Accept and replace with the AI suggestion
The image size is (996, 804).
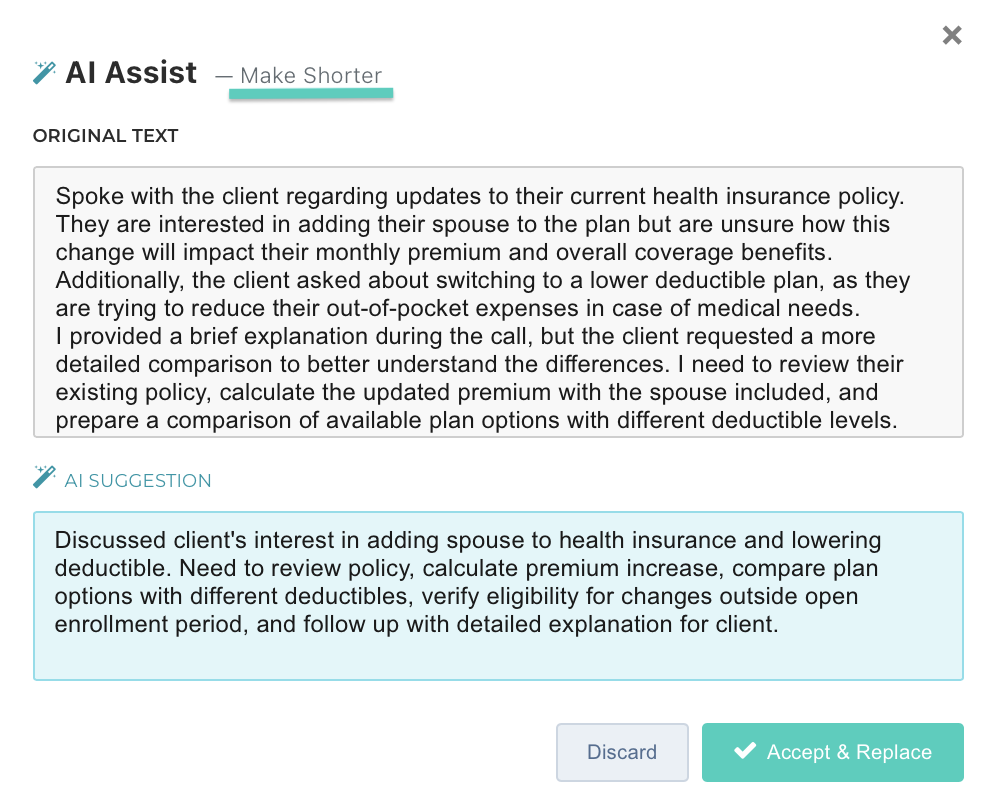click(x=832, y=752)
